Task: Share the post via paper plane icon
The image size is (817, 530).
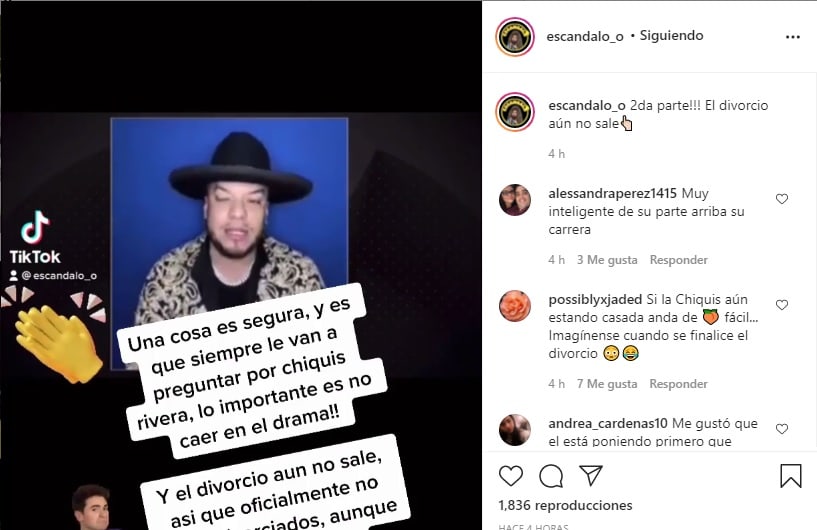Action: 591,475
